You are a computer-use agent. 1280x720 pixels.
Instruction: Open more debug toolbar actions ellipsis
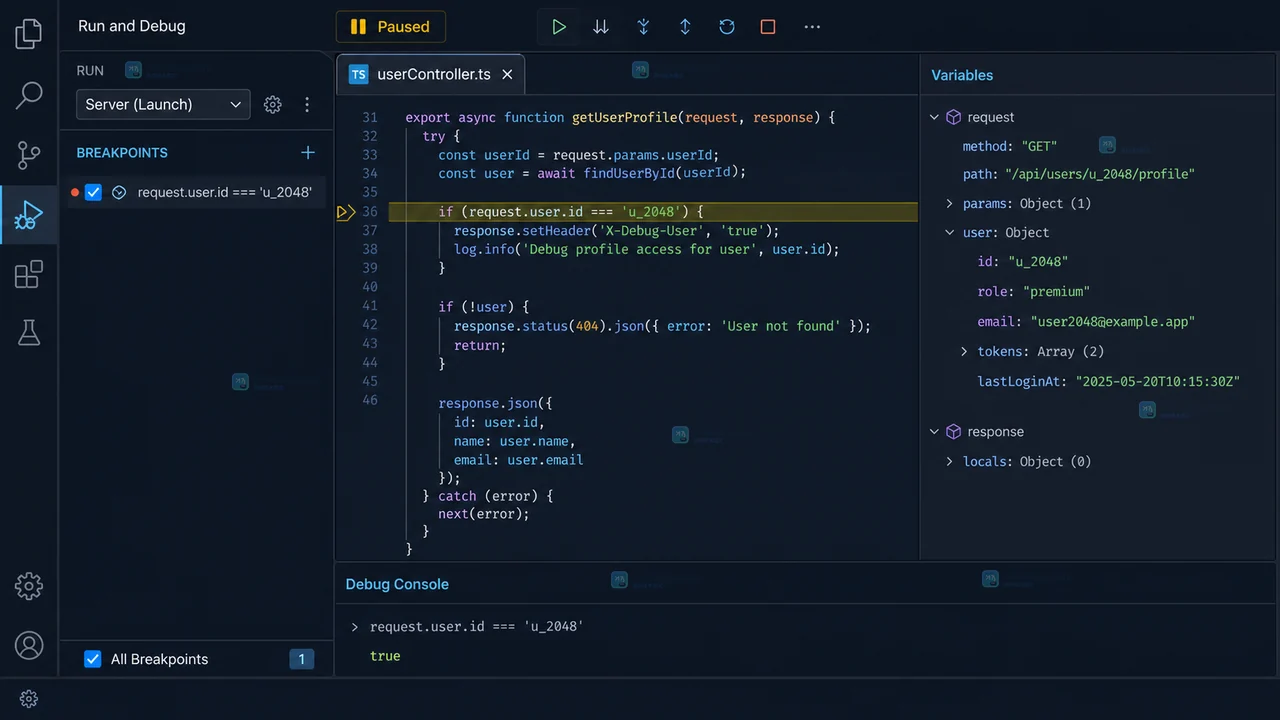(812, 27)
